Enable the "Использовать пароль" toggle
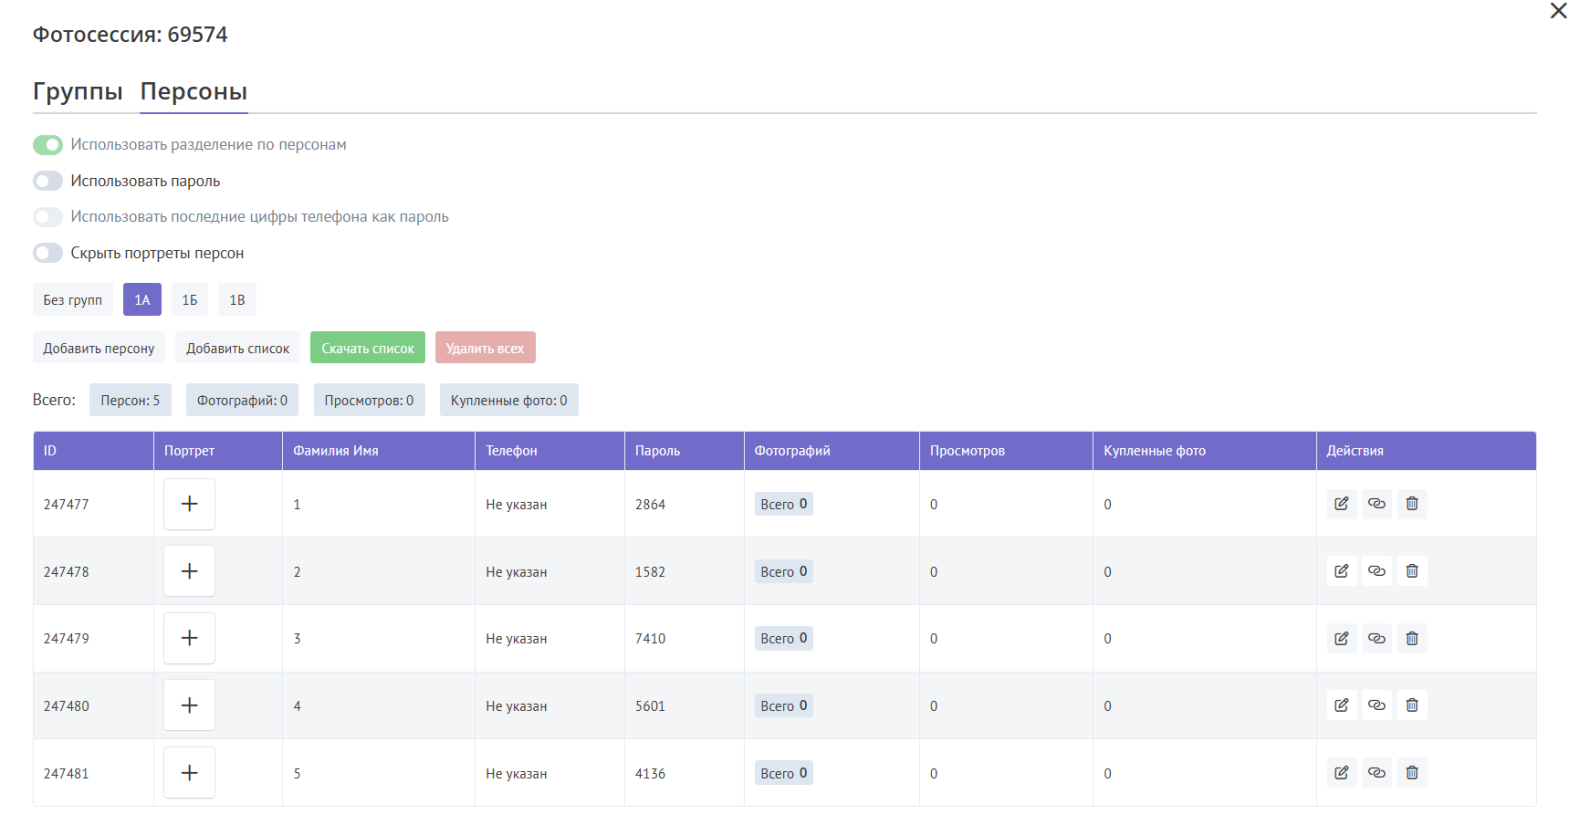The height and width of the screenshot is (825, 1580). coord(48,181)
